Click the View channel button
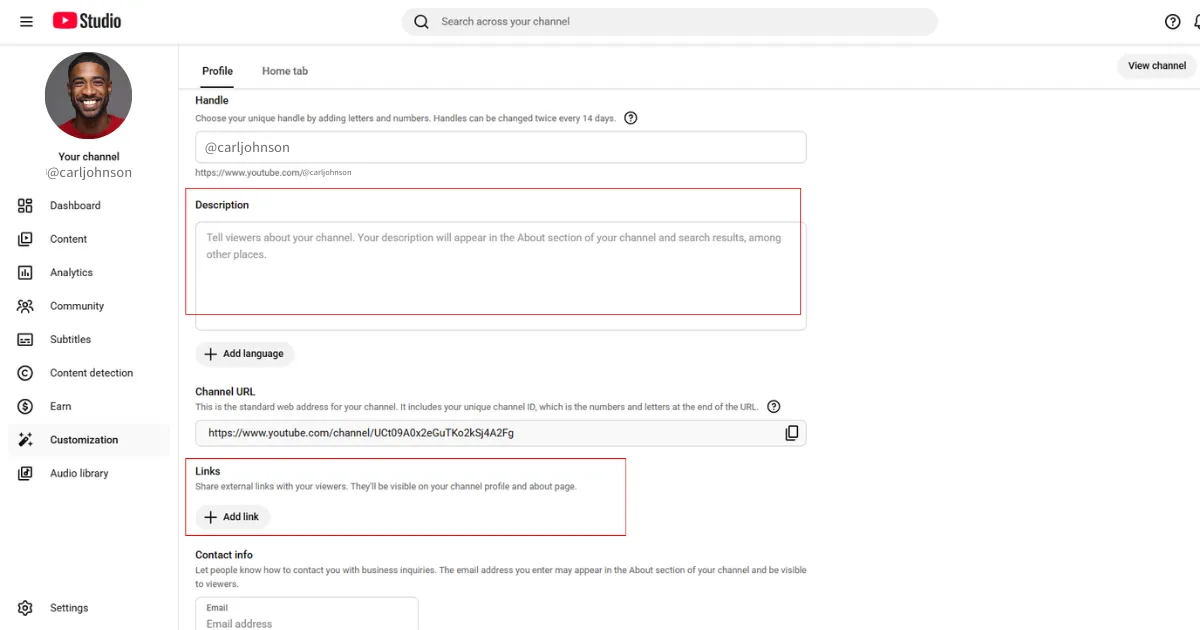 pyautogui.click(x=1156, y=66)
